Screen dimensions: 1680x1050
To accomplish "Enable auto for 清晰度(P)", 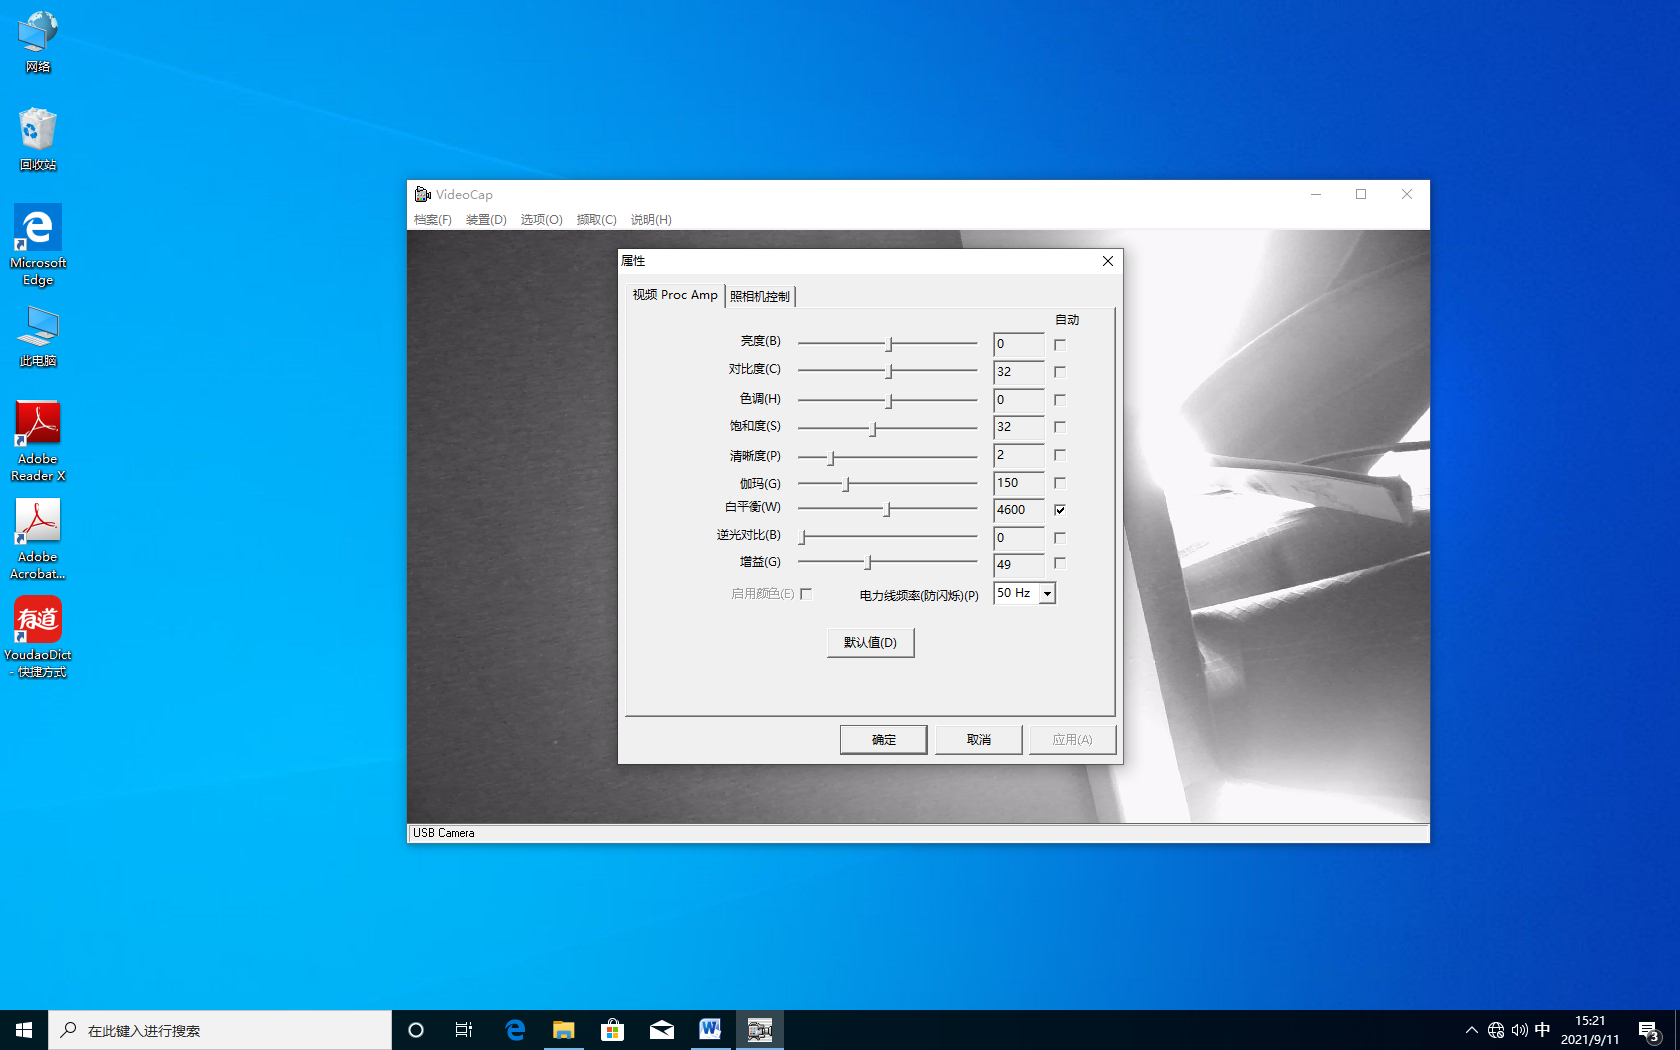I will tap(1060, 455).
